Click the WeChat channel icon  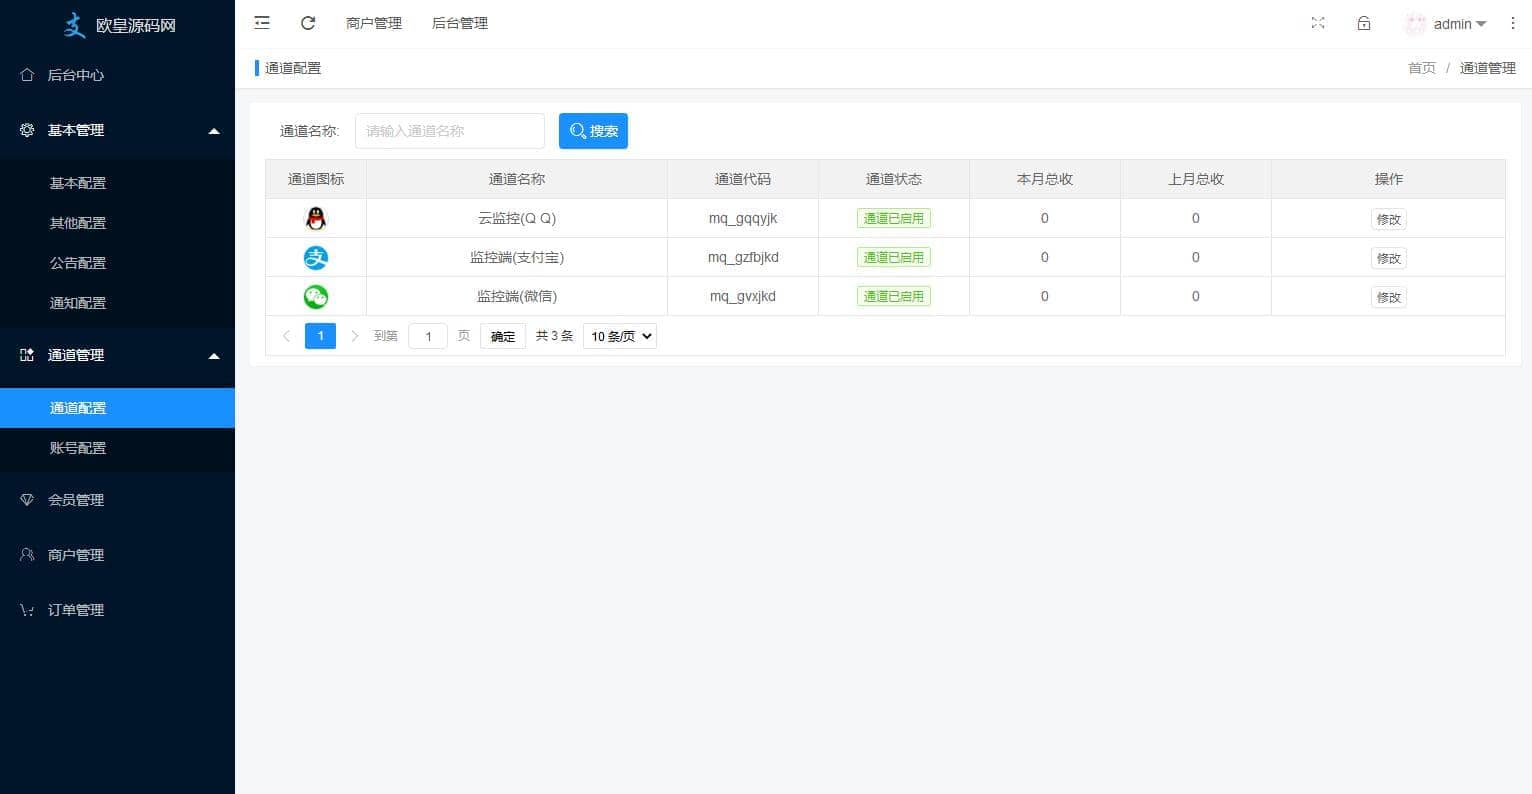(316, 297)
